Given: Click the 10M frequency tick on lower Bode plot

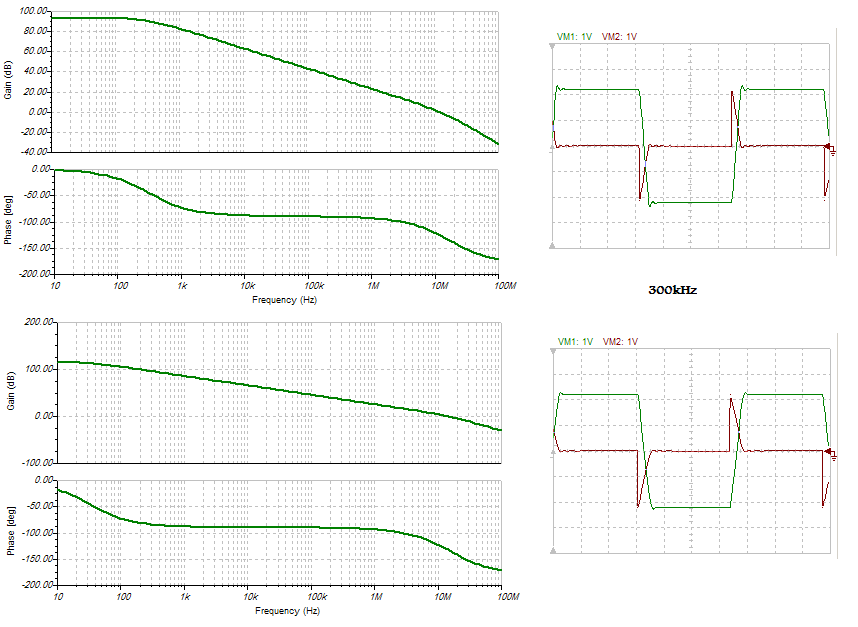Looking at the screenshot, I should pos(442,596).
